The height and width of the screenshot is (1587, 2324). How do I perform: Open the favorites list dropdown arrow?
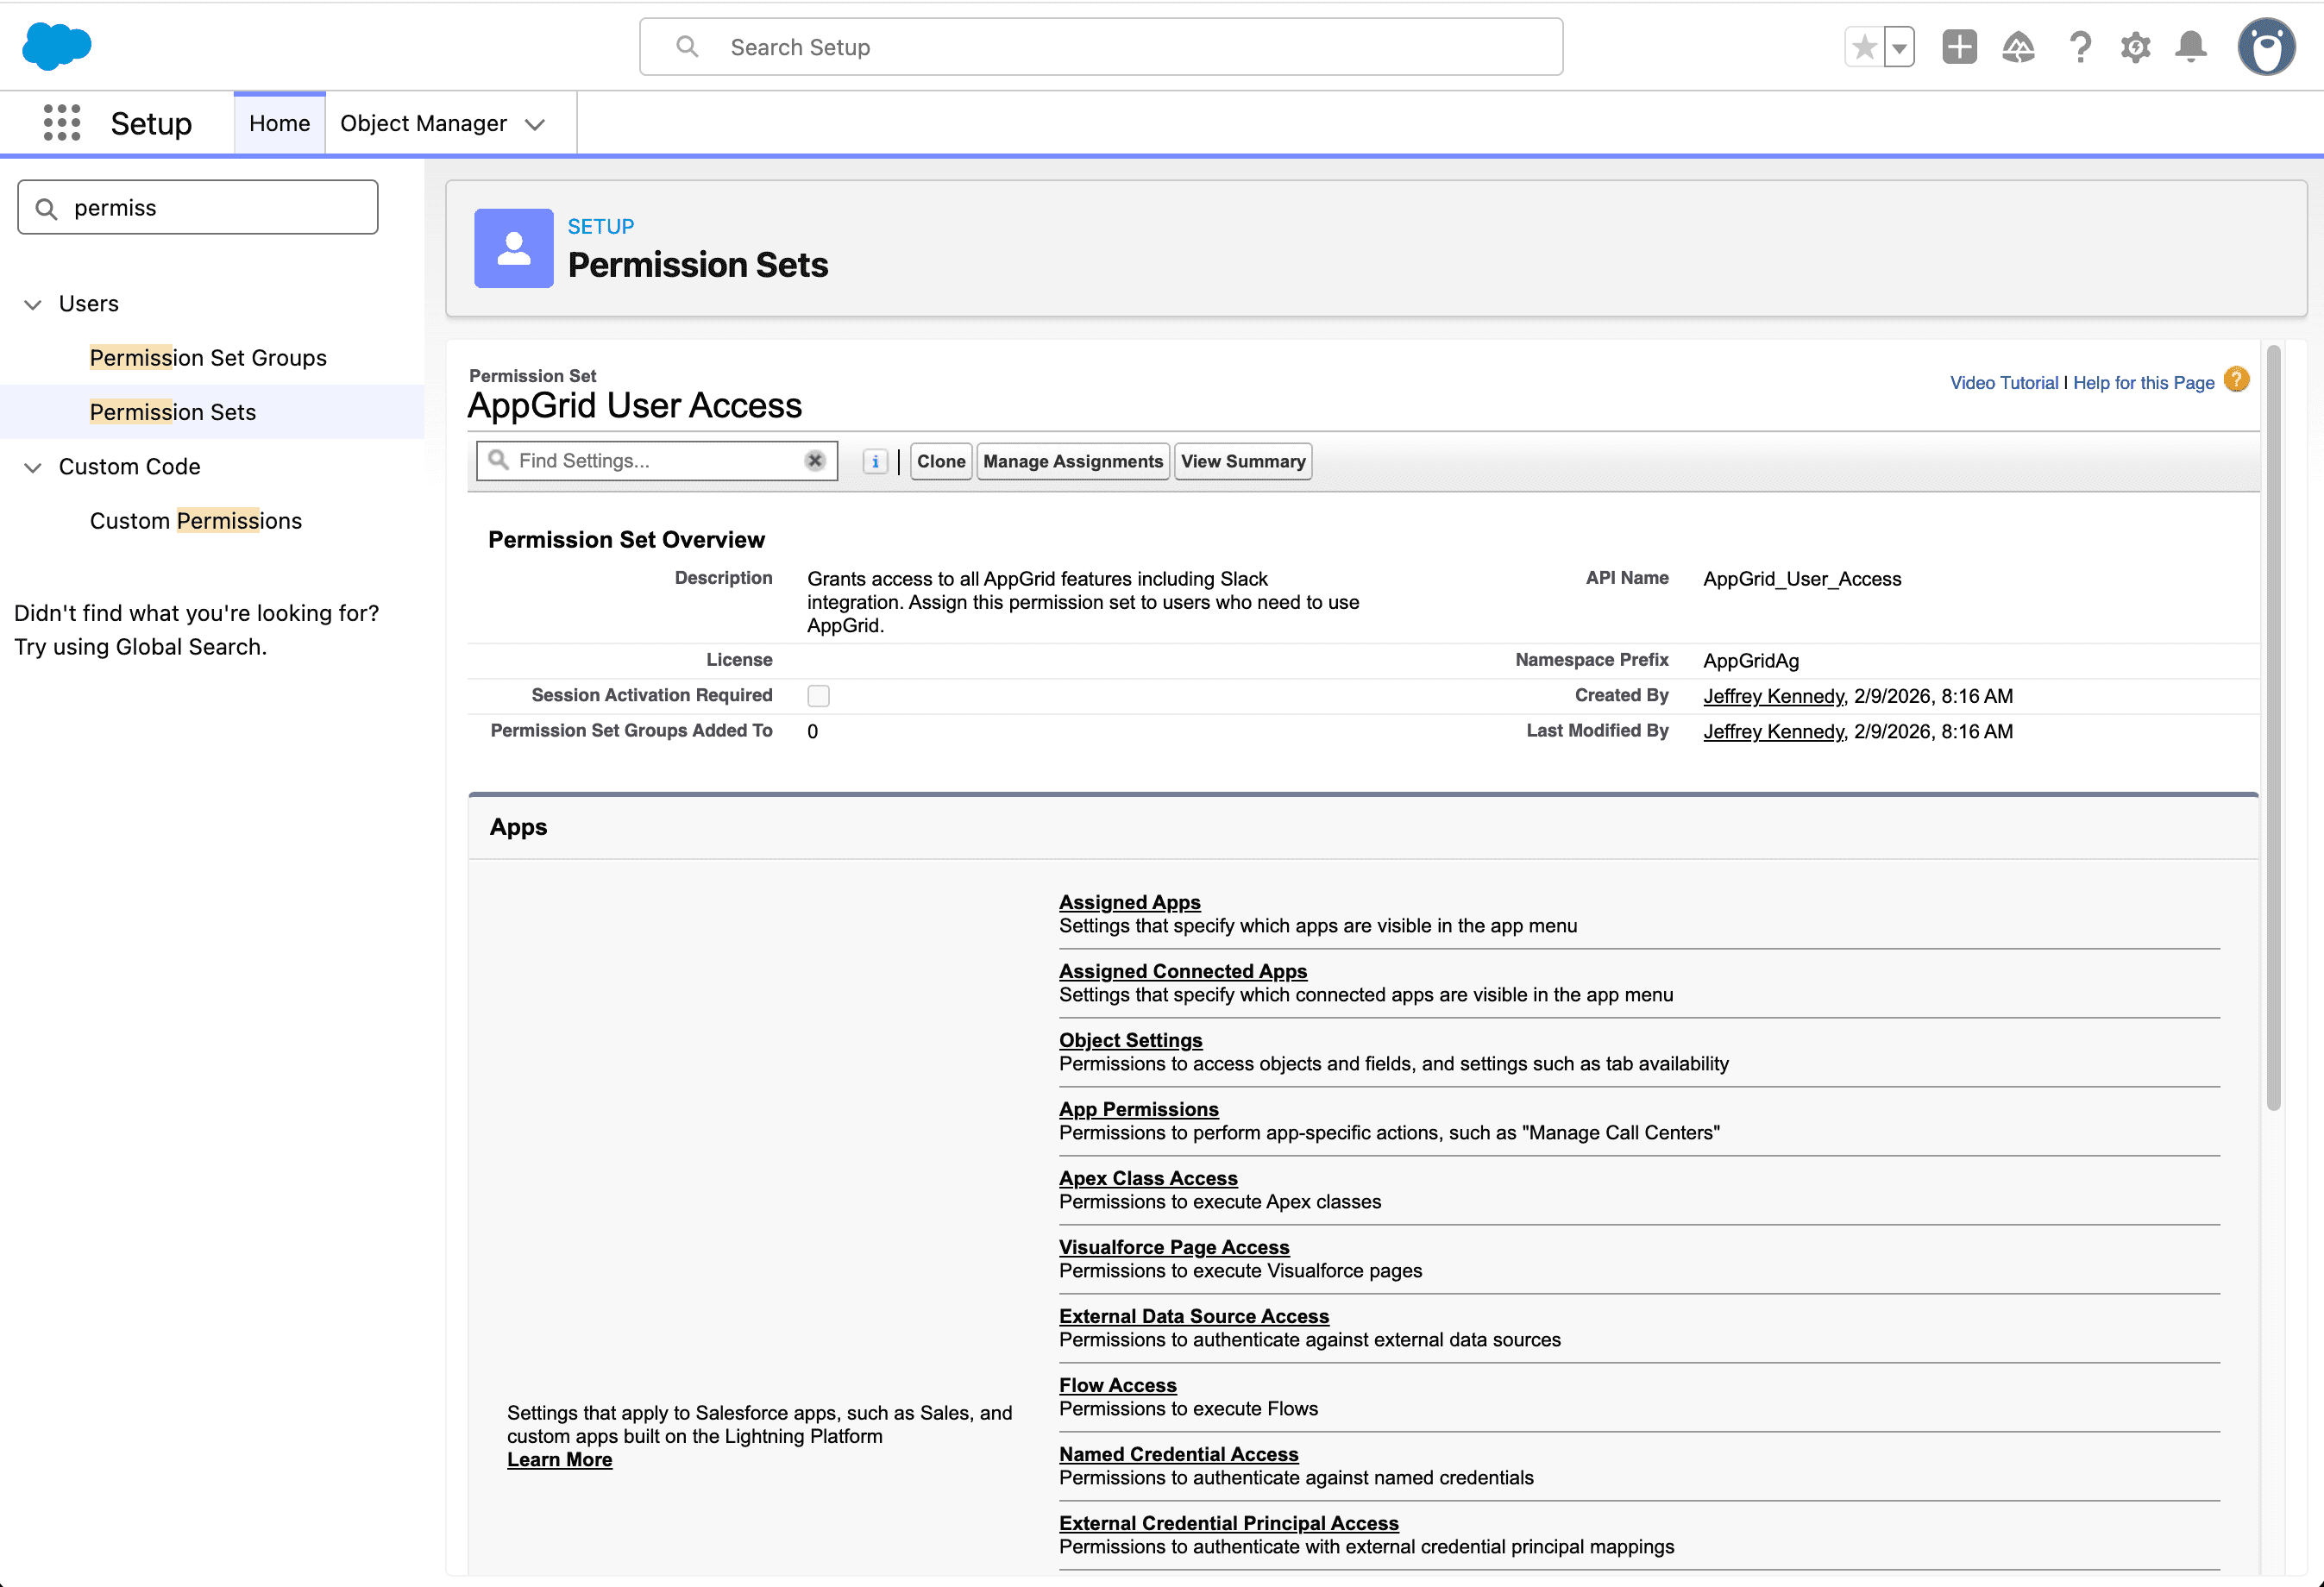[x=1899, y=47]
